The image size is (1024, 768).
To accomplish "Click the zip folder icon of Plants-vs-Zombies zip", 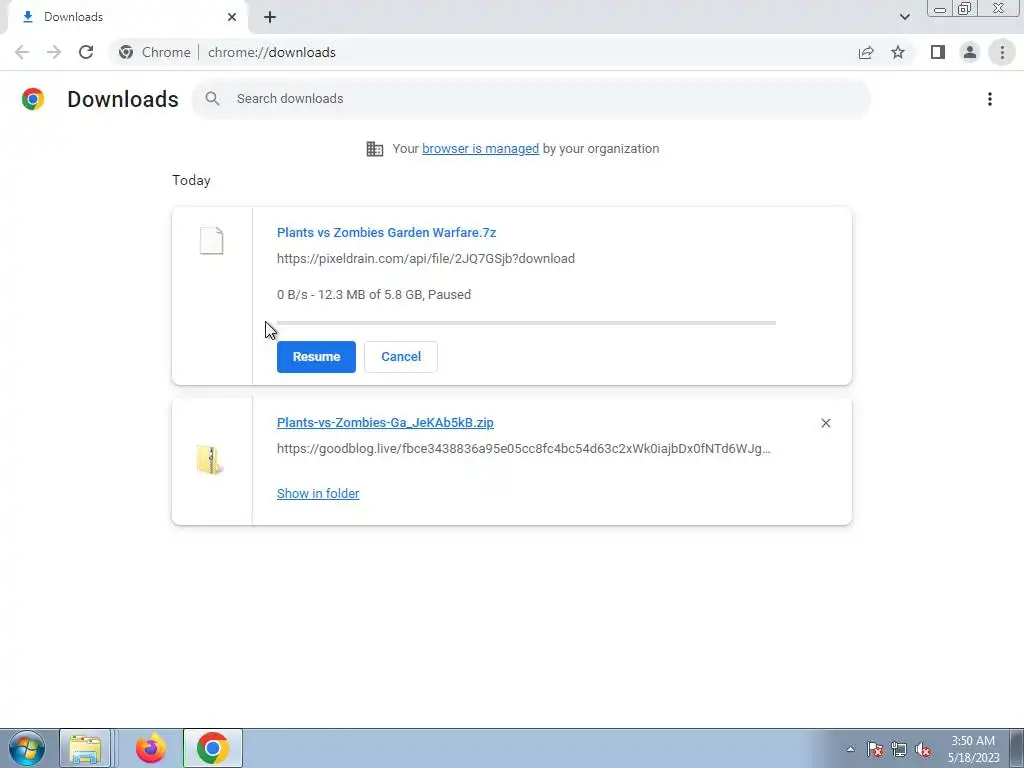I will tap(210, 460).
